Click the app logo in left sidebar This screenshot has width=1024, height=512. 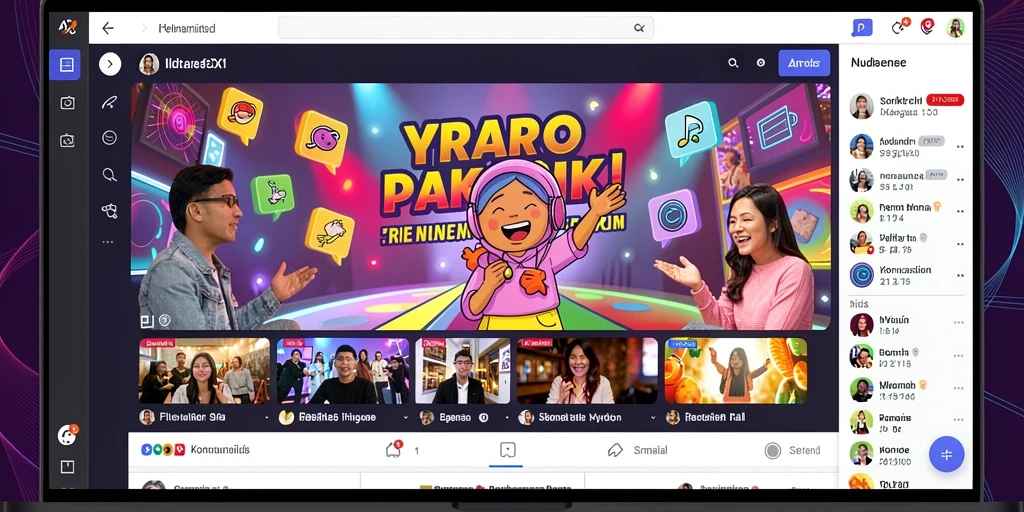coord(68,27)
